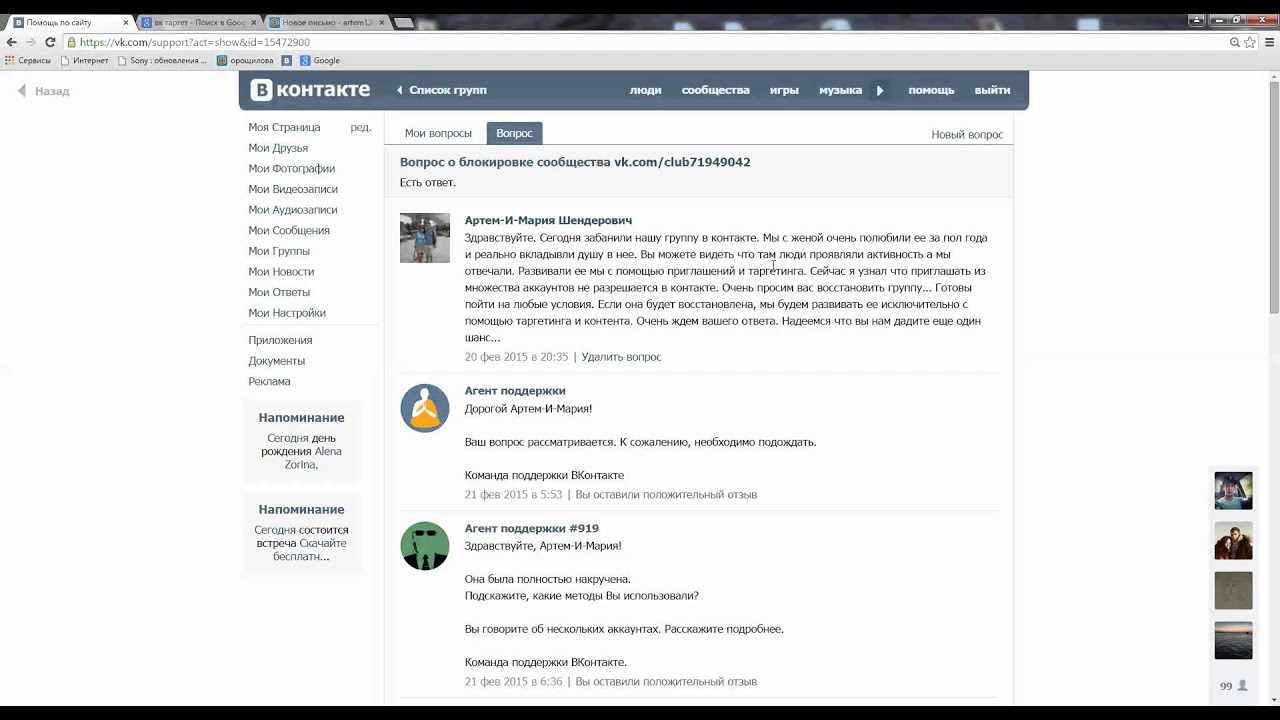The height and width of the screenshot is (720, 1280).
Task: Open the Sony : обновления bookmark
Action: click(162, 61)
